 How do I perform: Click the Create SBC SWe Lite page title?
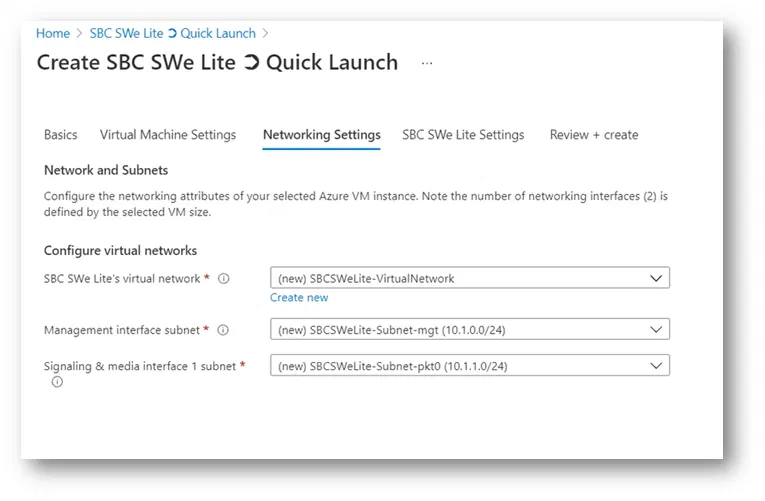point(217,63)
